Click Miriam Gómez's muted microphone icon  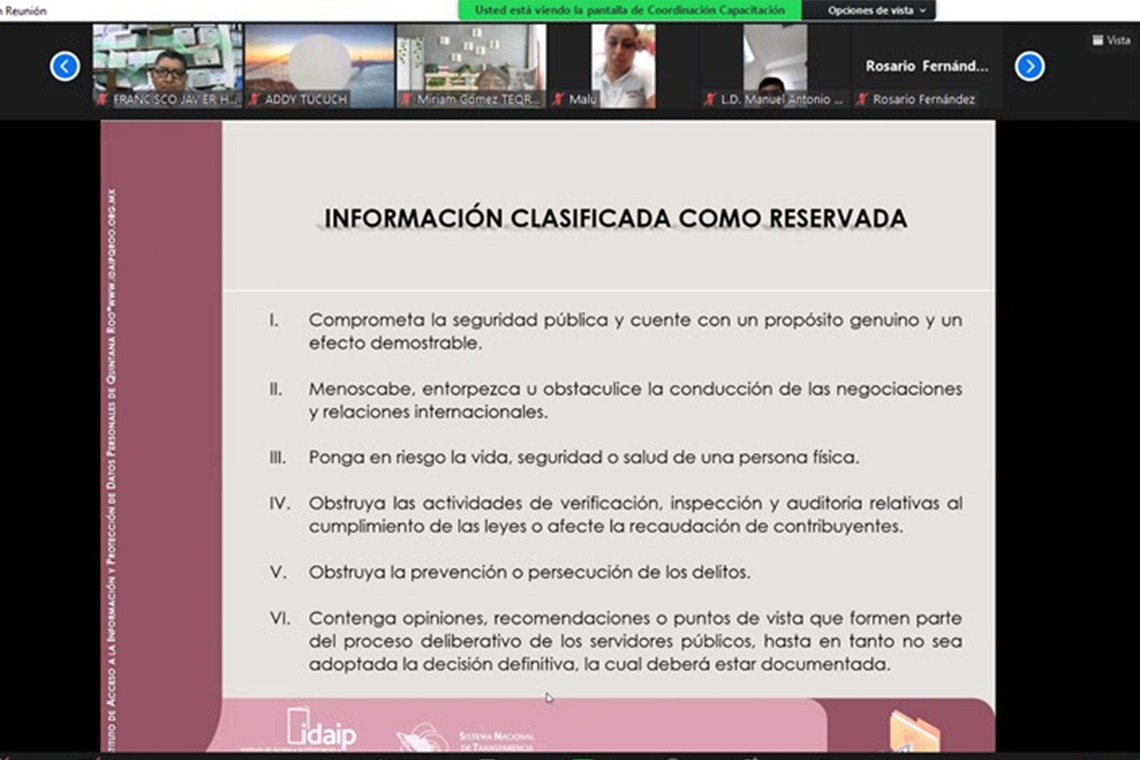click(x=407, y=100)
